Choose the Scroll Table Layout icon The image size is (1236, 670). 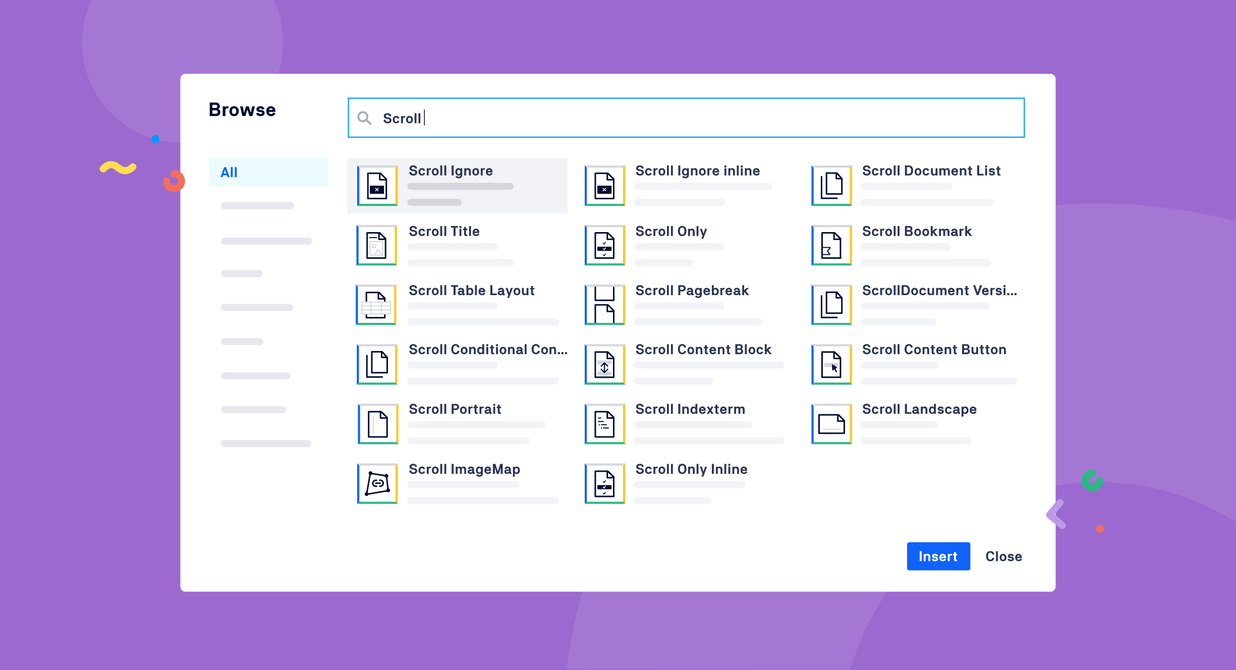[377, 305]
